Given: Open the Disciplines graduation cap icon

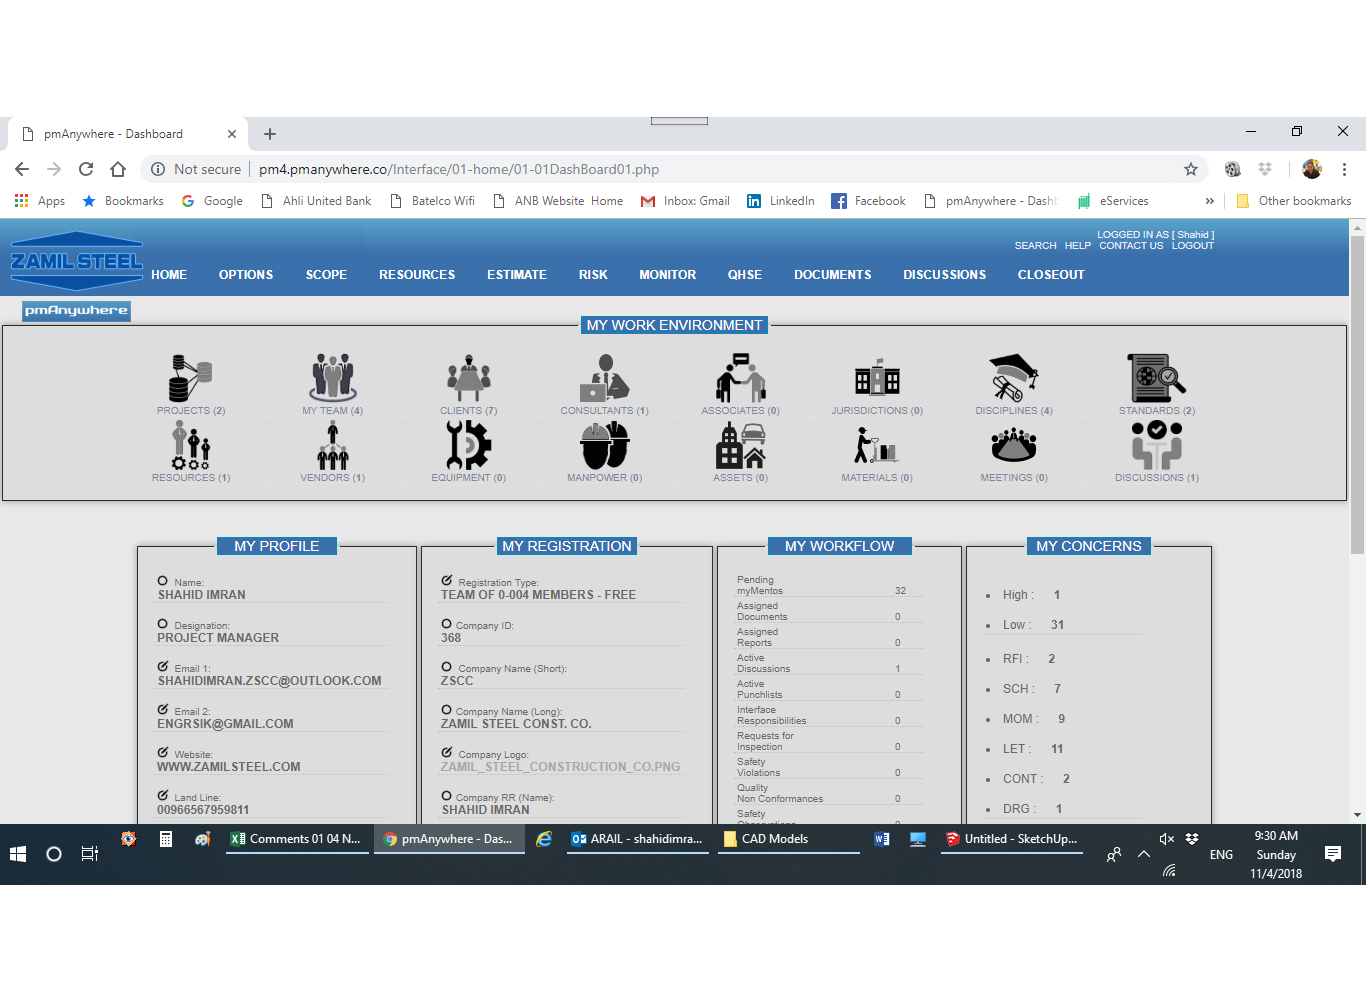Looking at the screenshot, I should (1013, 378).
